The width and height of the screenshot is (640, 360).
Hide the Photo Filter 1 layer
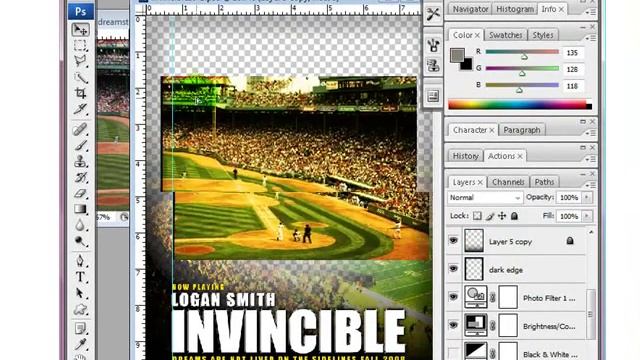(453, 297)
